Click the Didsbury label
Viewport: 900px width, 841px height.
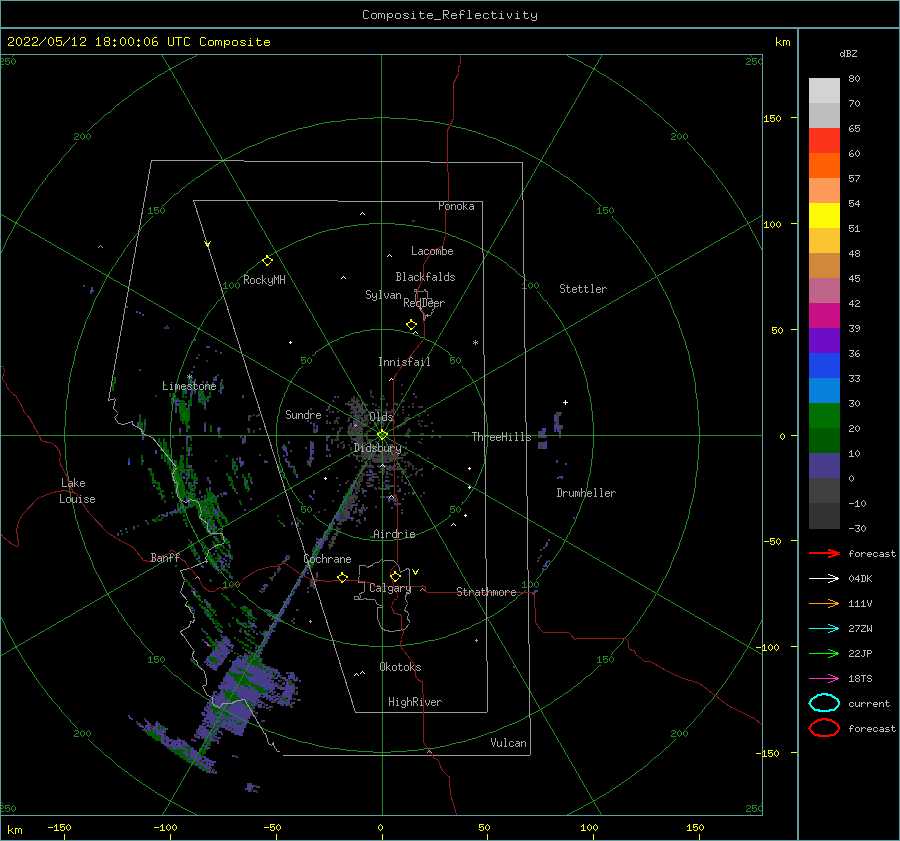378,448
